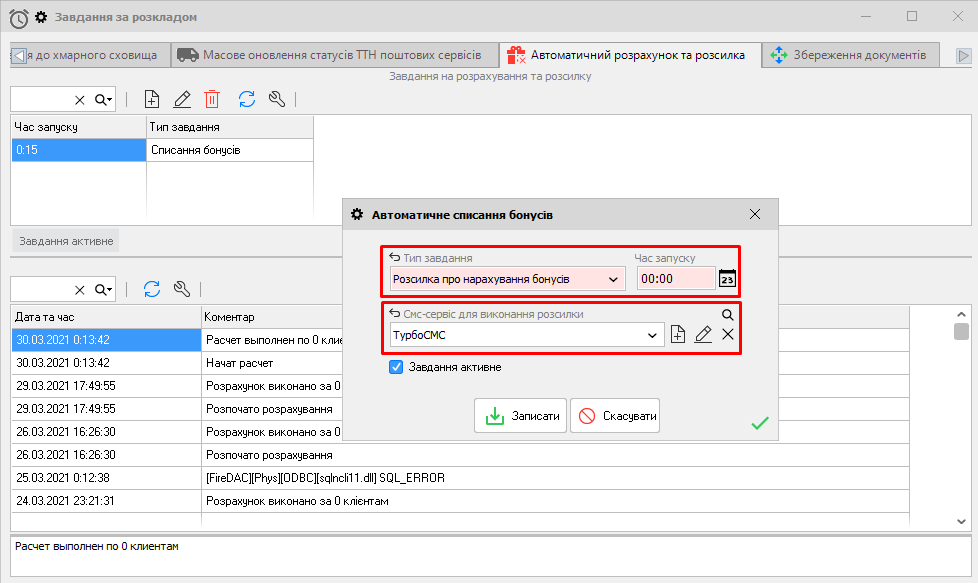Click the green checkmark in dialog corner
Screen dimensions: 978x583
[x=760, y=424]
